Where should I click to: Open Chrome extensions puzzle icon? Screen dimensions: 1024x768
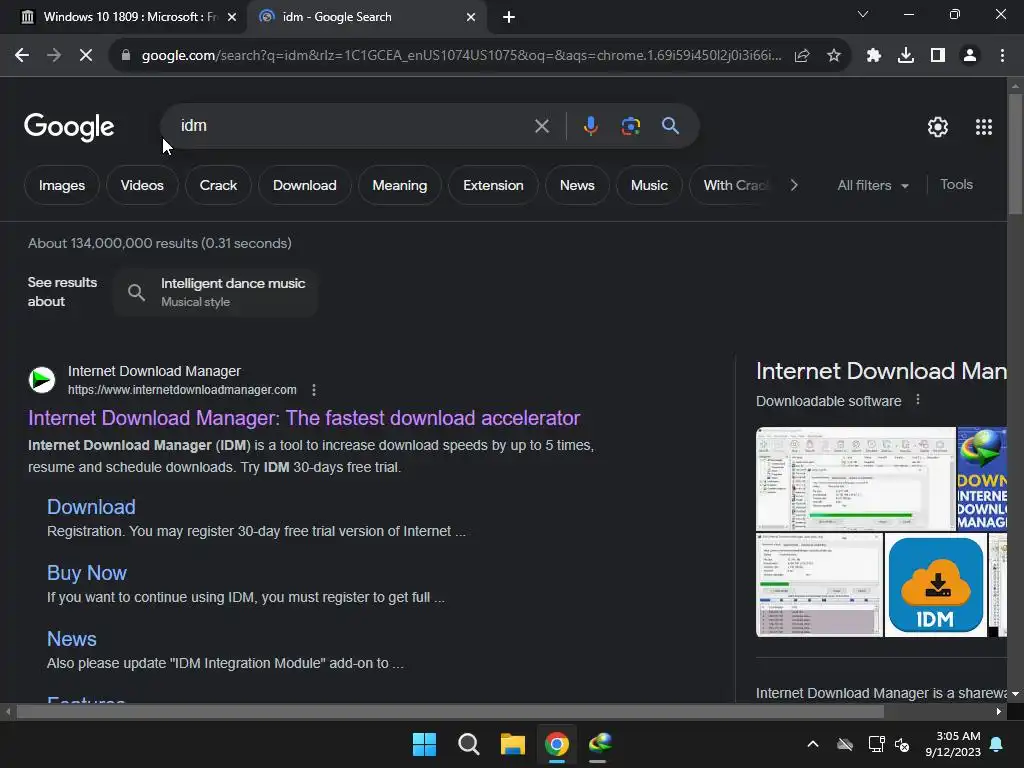click(874, 56)
